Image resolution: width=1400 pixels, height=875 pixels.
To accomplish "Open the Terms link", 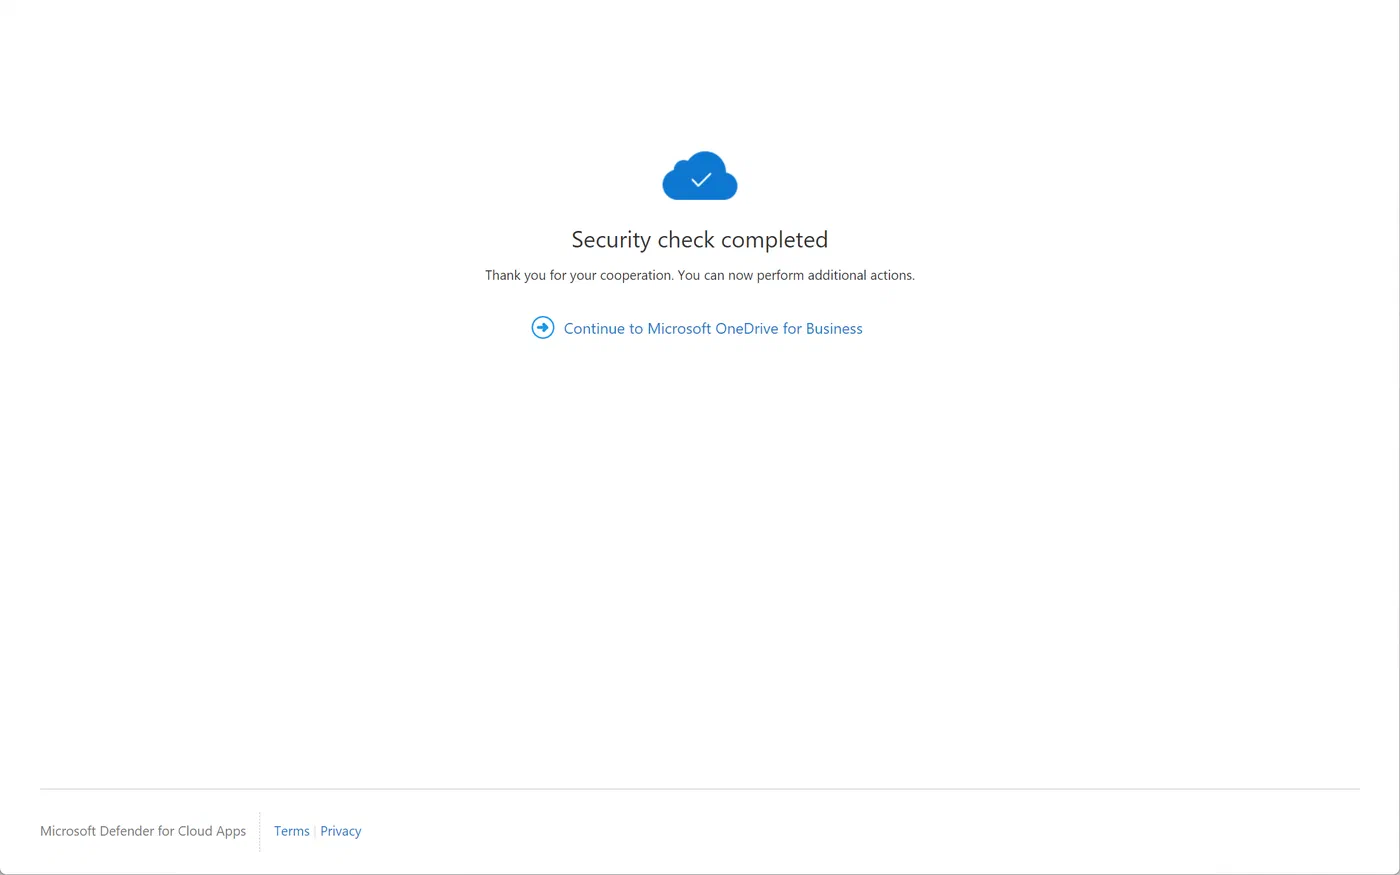I will pyautogui.click(x=292, y=831).
